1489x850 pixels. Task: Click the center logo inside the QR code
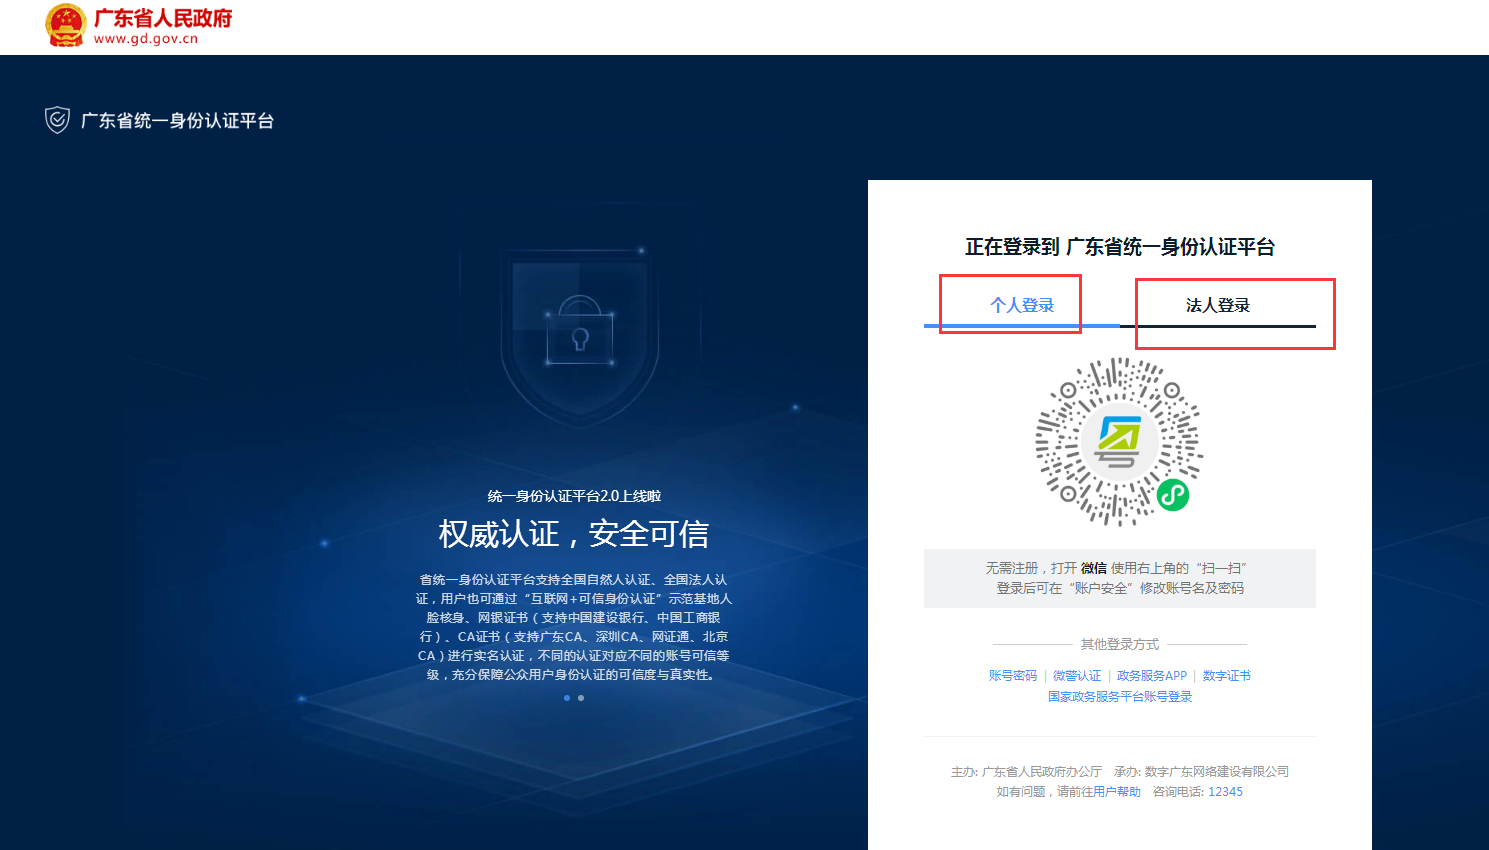click(1119, 441)
